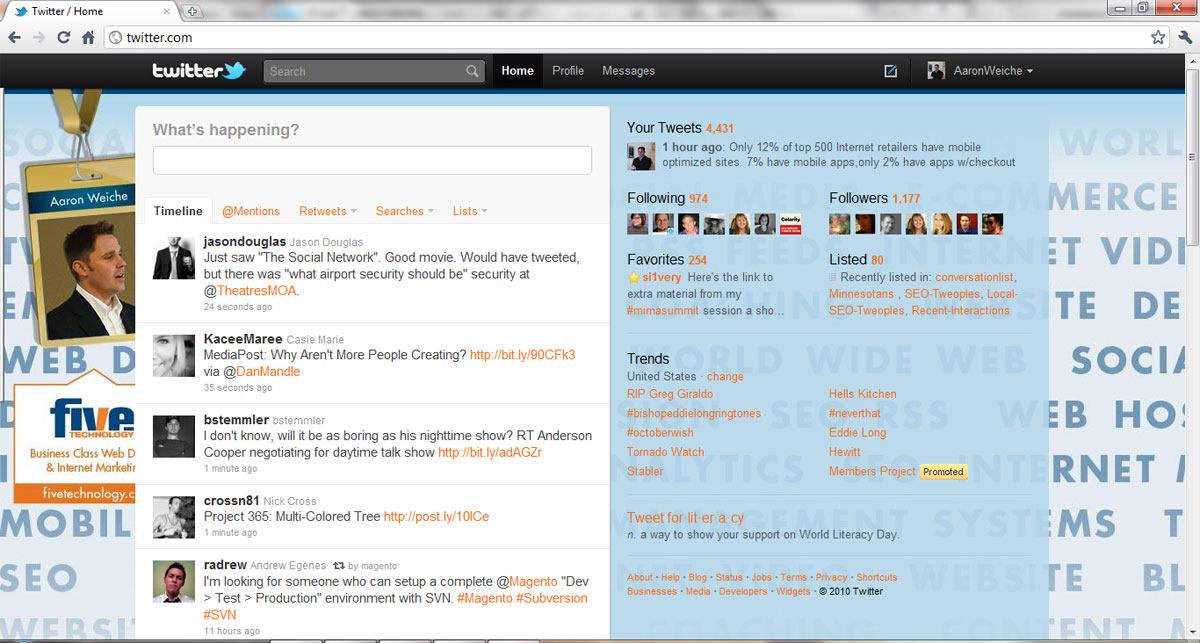This screenshot has height=643, width=1200.
Task: Open the Tornado Watch trend
Action: (x=666, y=452)
